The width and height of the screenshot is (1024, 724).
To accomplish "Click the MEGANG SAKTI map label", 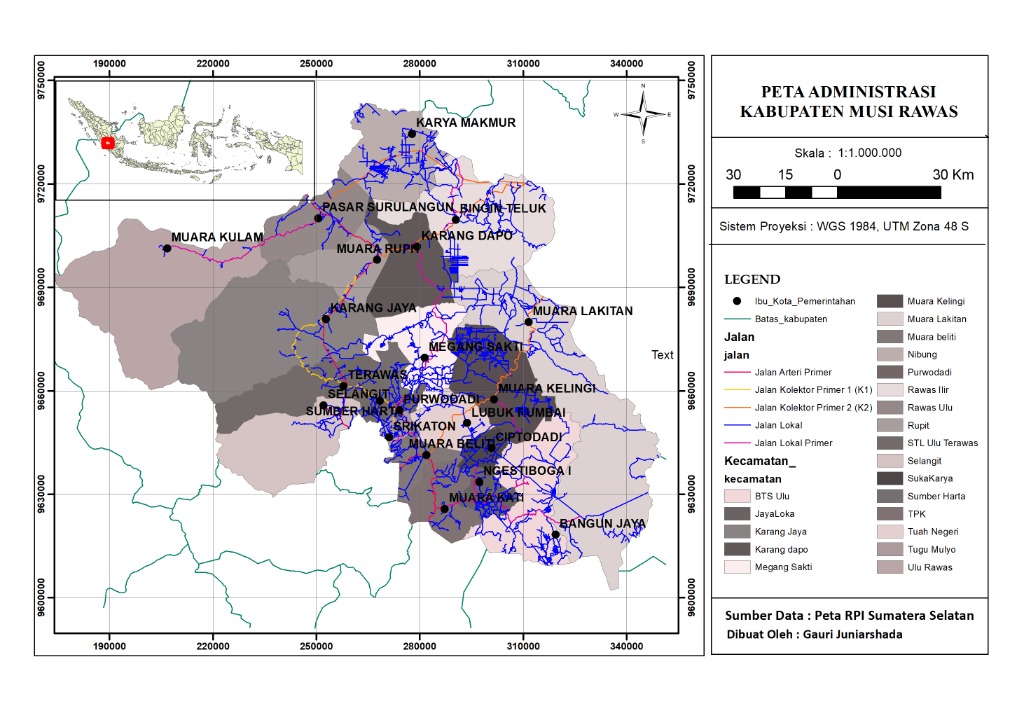I will click(x=475, y=347).
